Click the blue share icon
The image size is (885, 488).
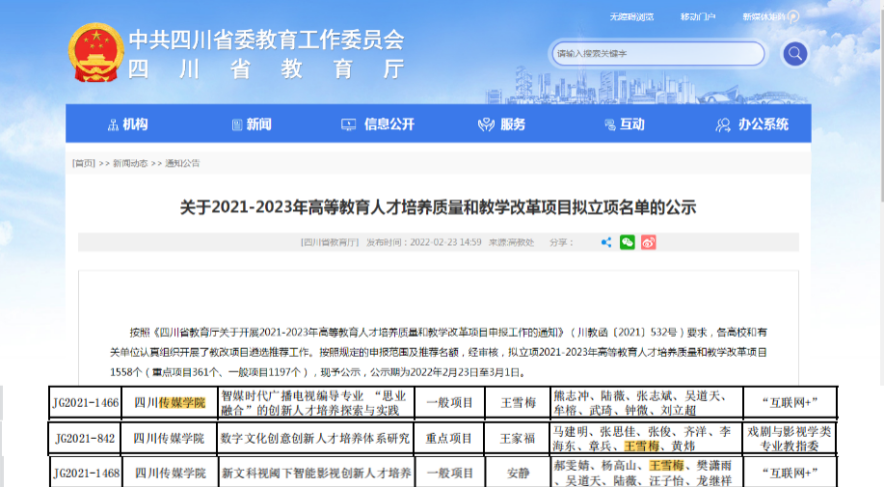coord(606,242)
